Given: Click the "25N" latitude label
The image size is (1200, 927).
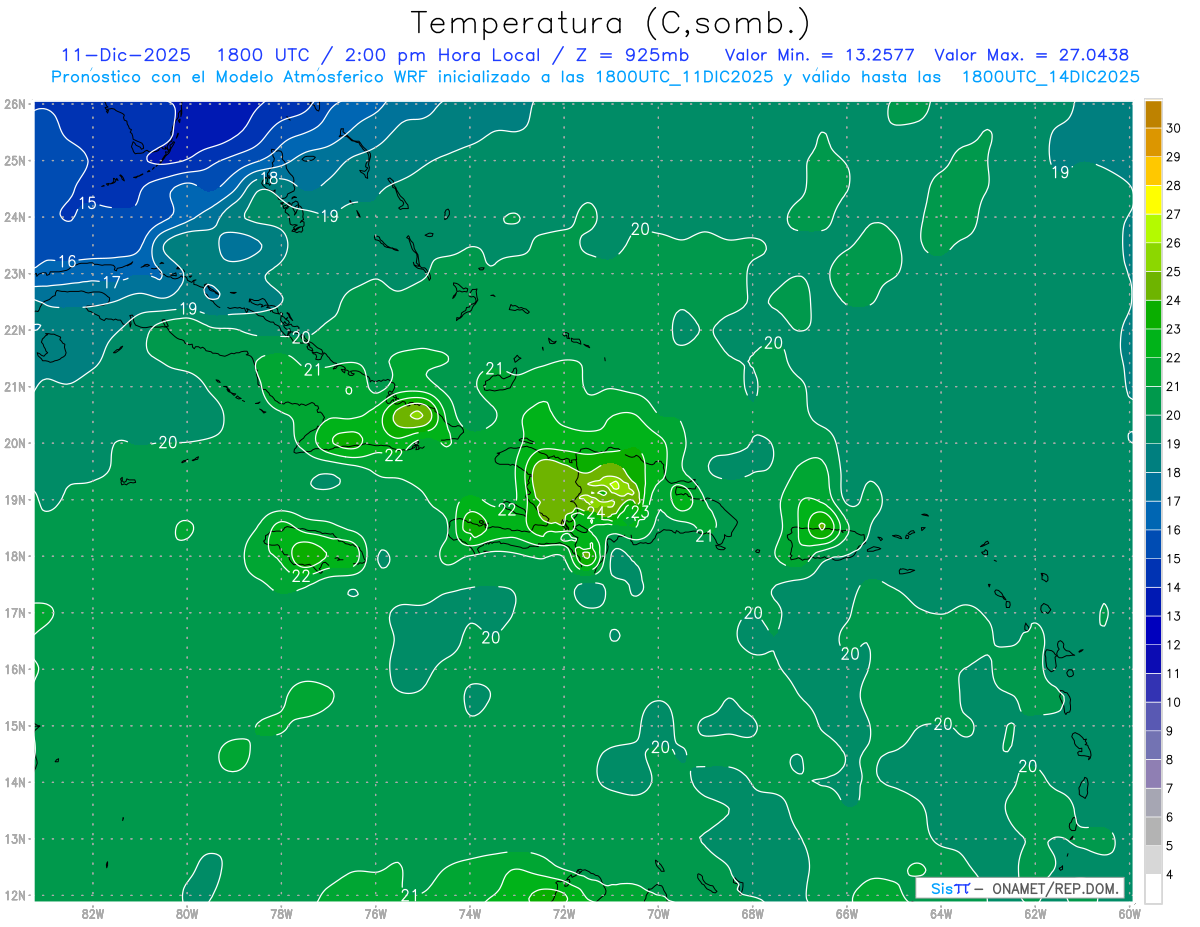Looking at the screenshot, I should point(14,160).
